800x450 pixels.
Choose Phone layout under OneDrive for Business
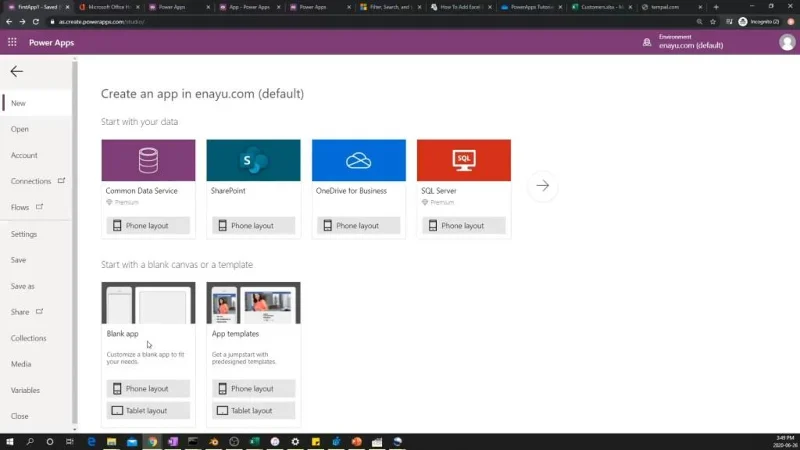359,226
